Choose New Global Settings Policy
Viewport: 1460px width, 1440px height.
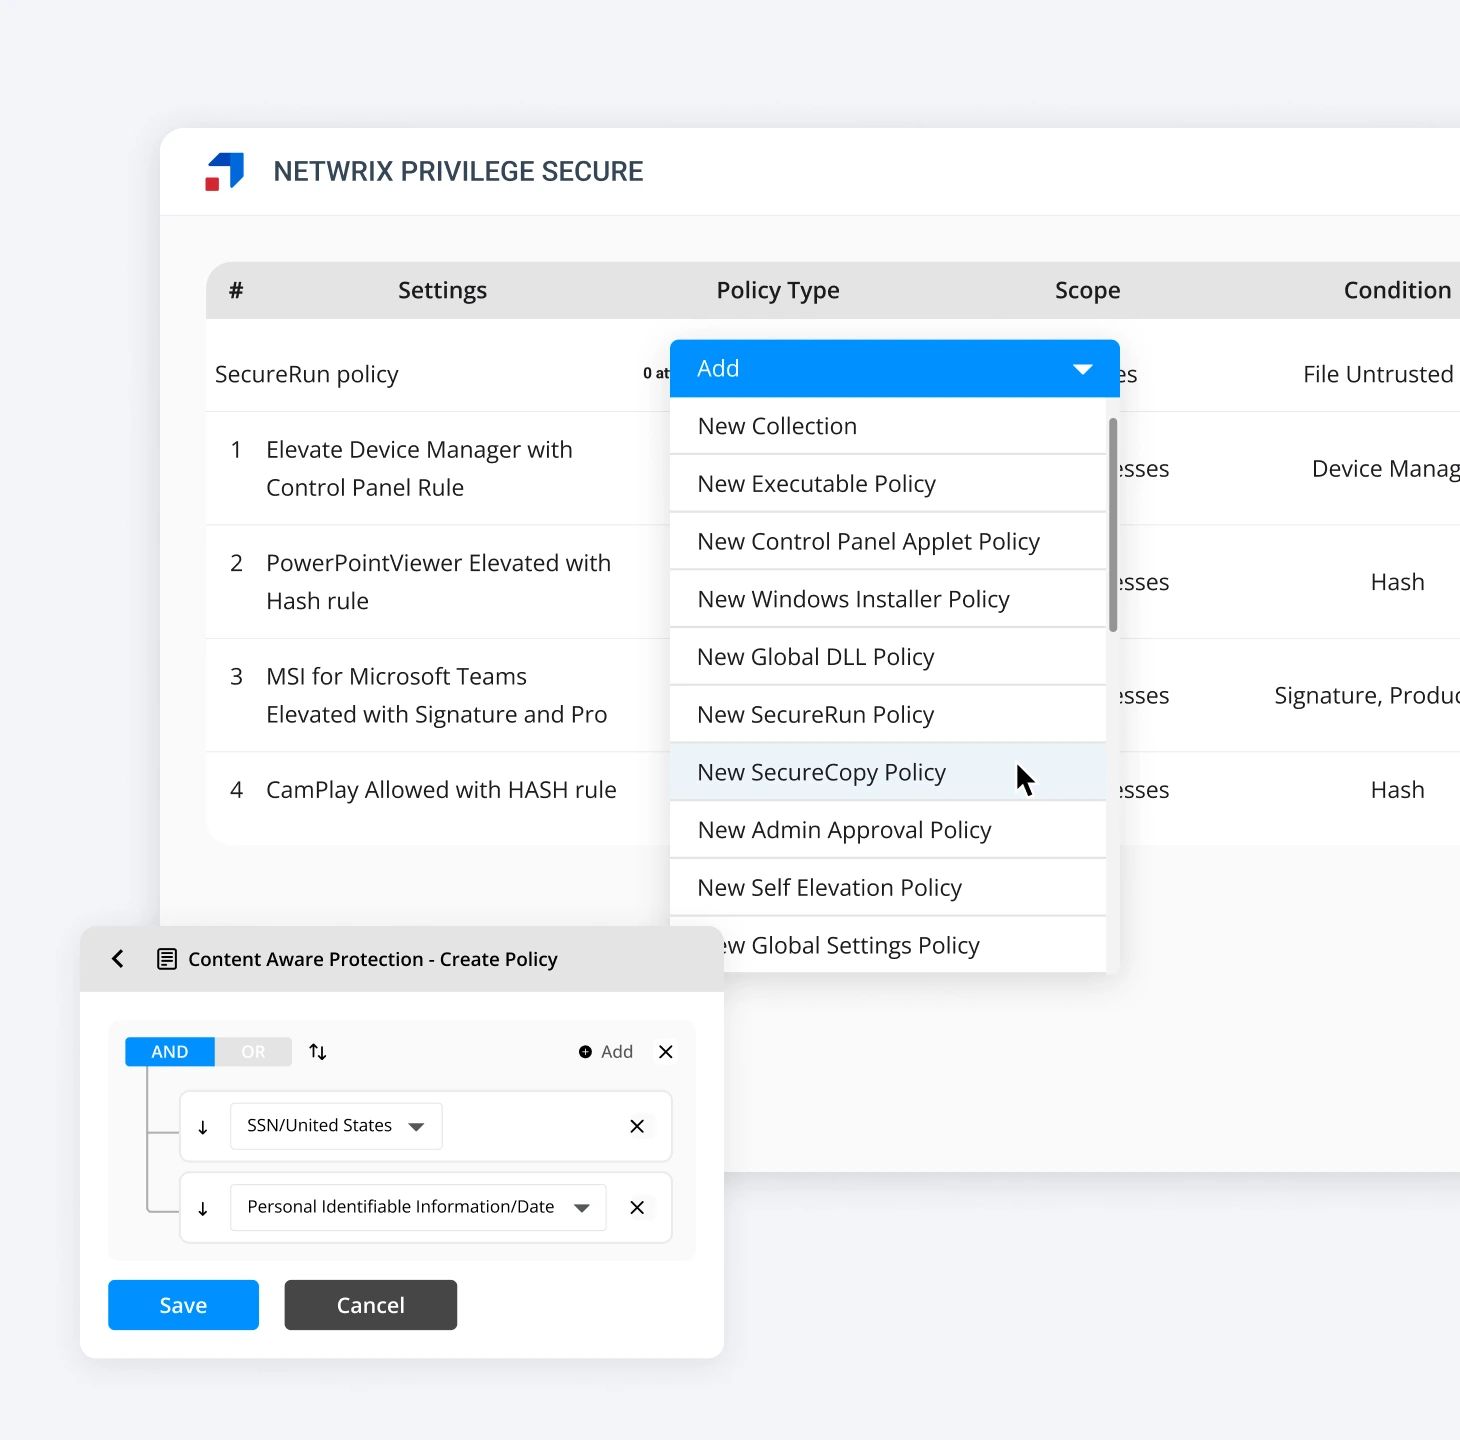click(888, 945)
